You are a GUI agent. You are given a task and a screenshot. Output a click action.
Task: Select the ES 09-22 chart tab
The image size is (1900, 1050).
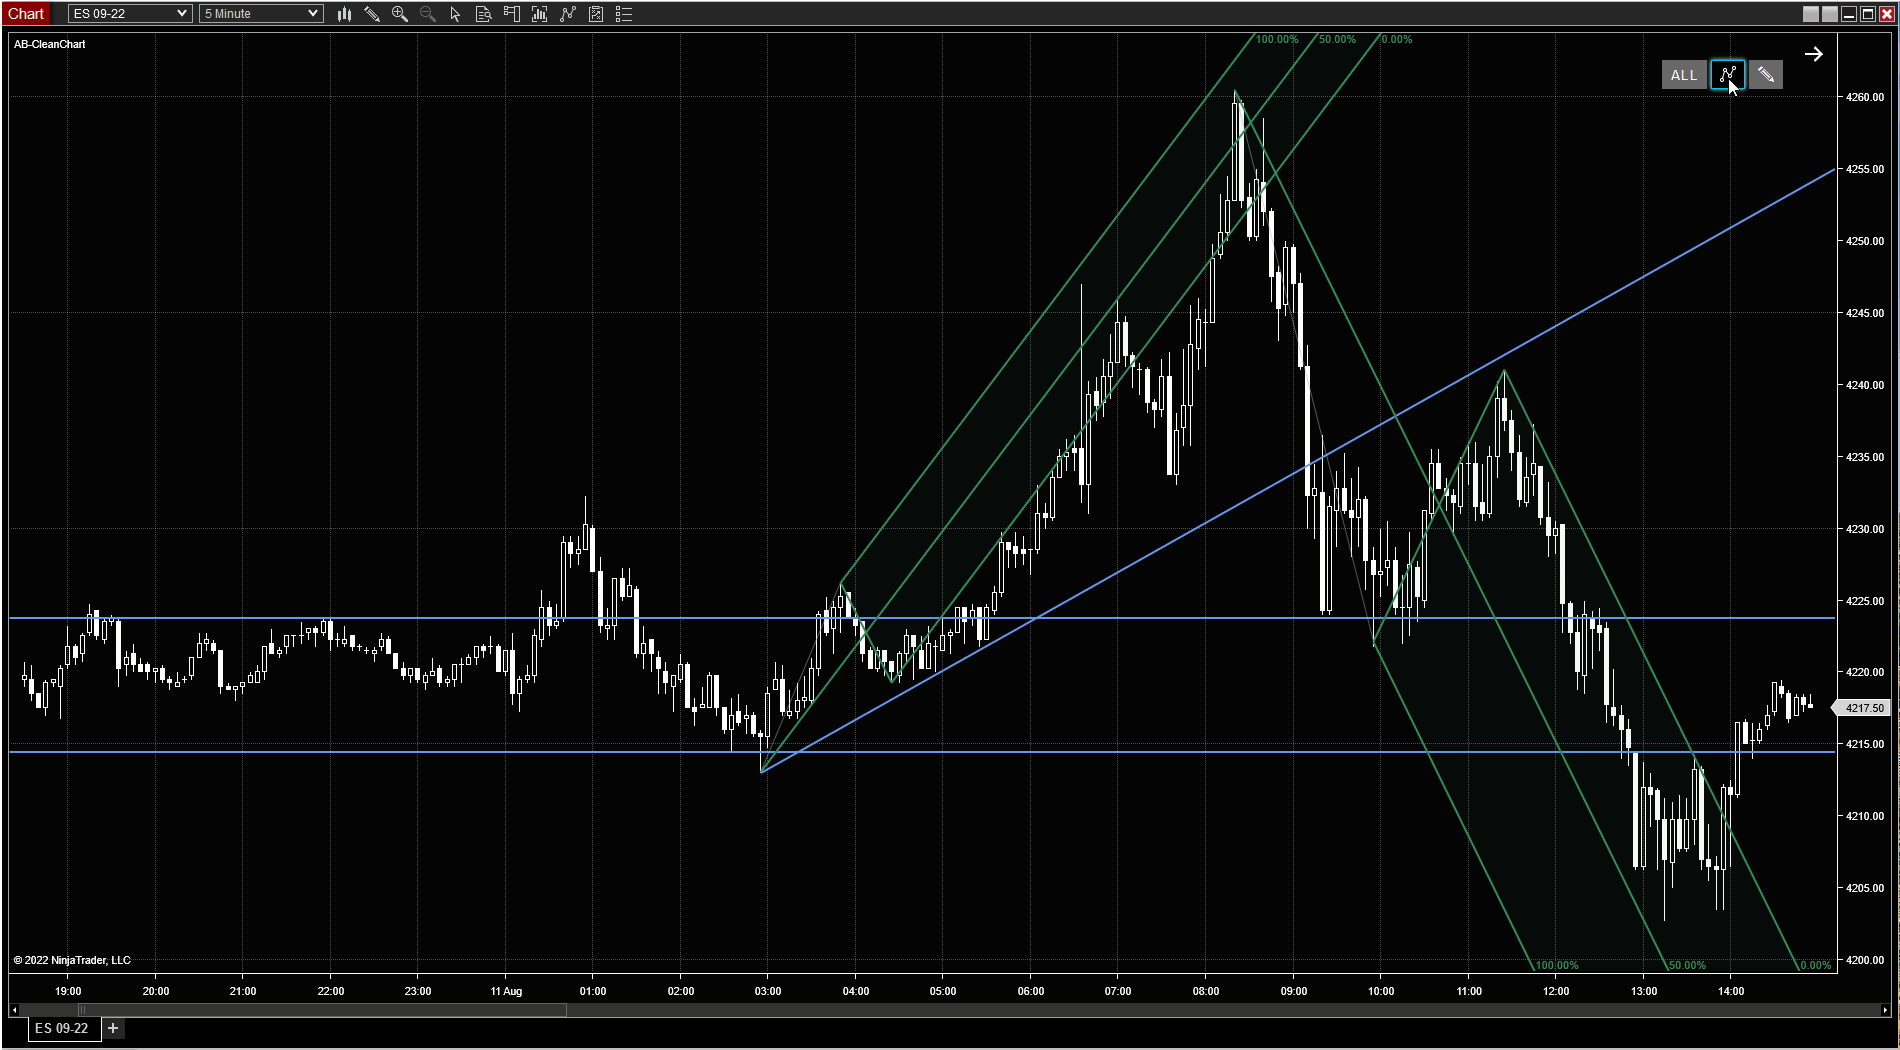[62, 1028]
